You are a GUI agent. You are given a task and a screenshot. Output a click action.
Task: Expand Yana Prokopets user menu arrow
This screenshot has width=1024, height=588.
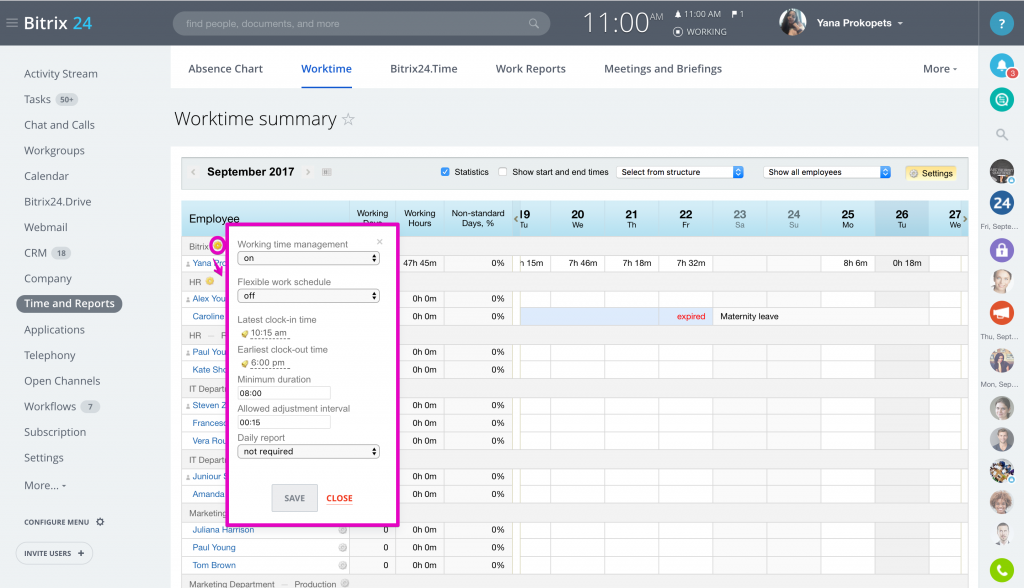click(901, 24)
